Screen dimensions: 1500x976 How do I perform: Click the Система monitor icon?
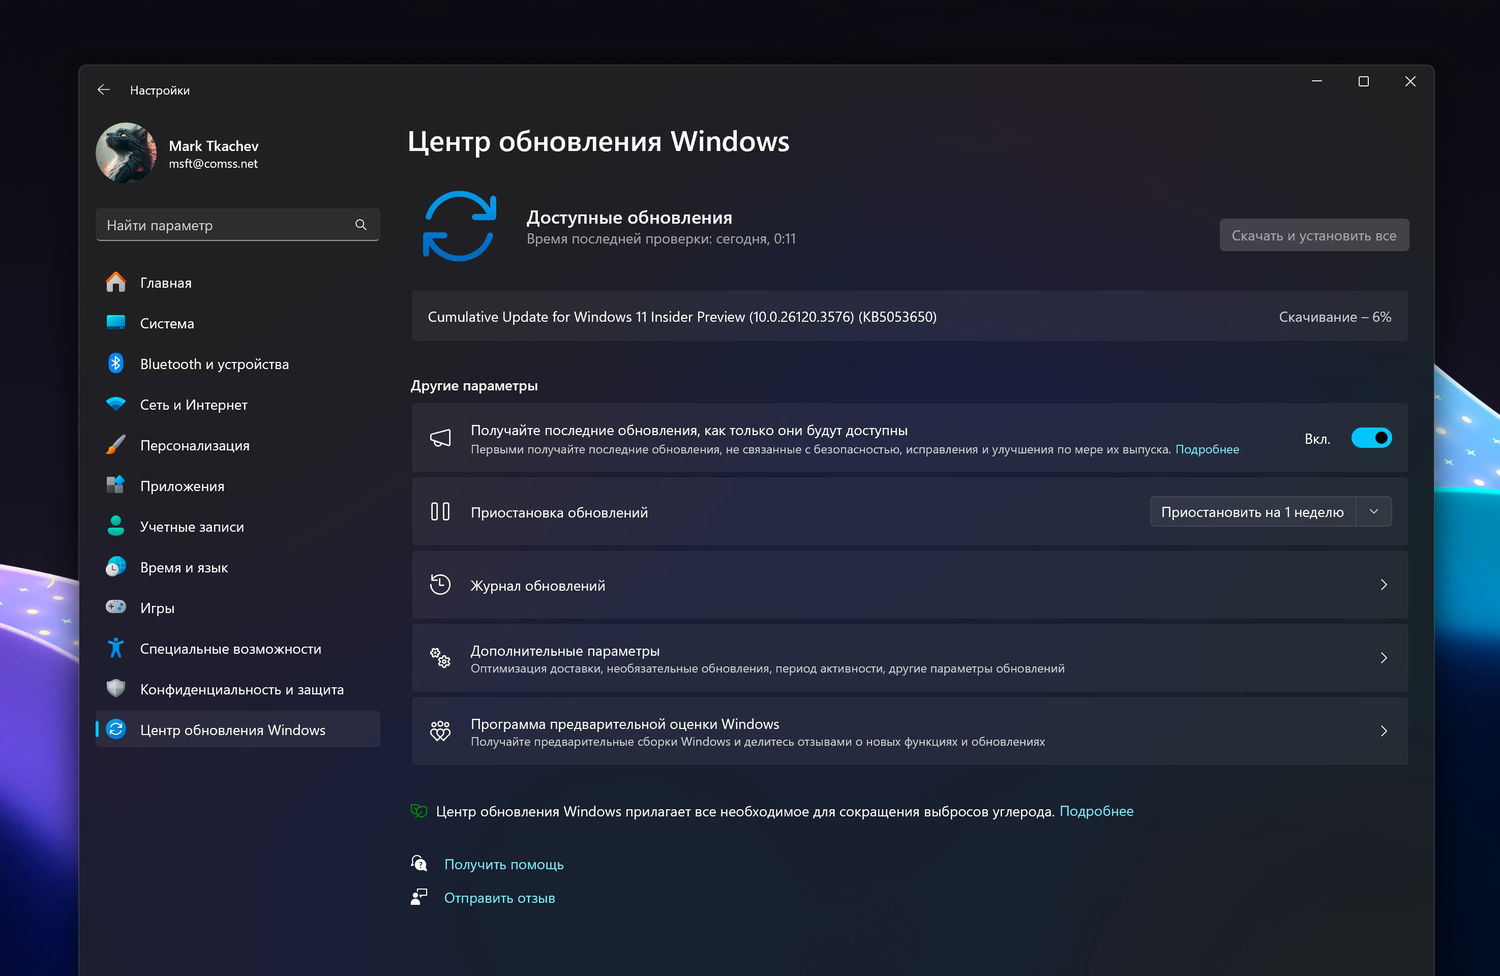pos(116,323)
